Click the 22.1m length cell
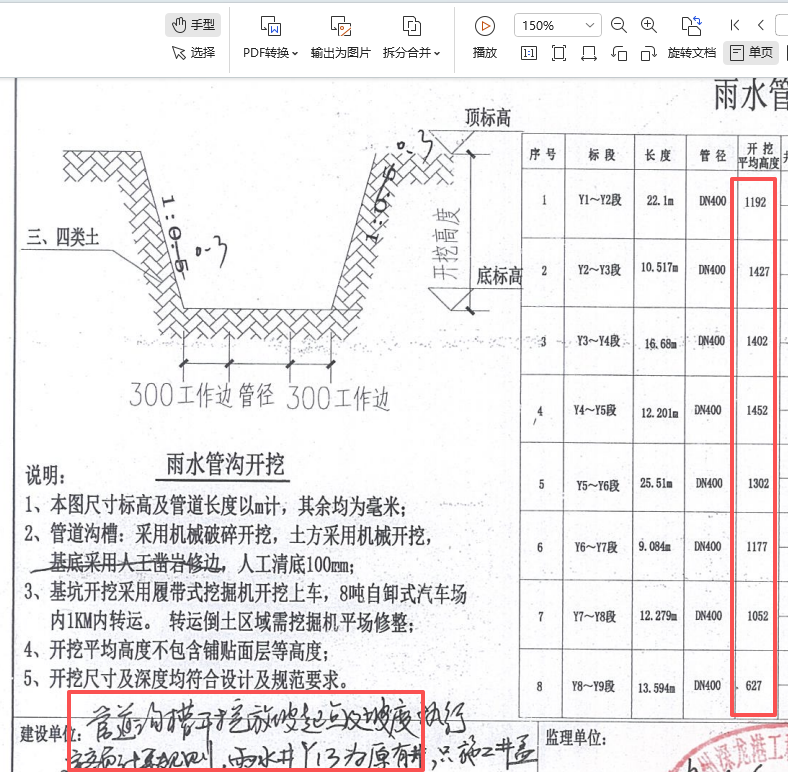 coord(660,201)
